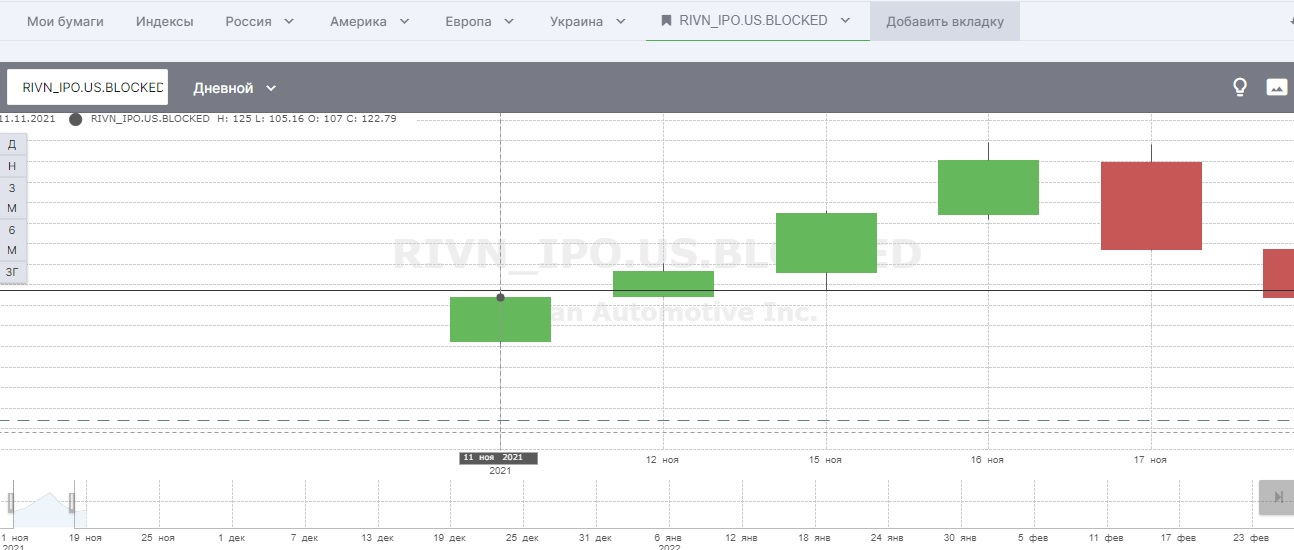
Task: Set chart range to ЗГ
Action: (13, 271)
